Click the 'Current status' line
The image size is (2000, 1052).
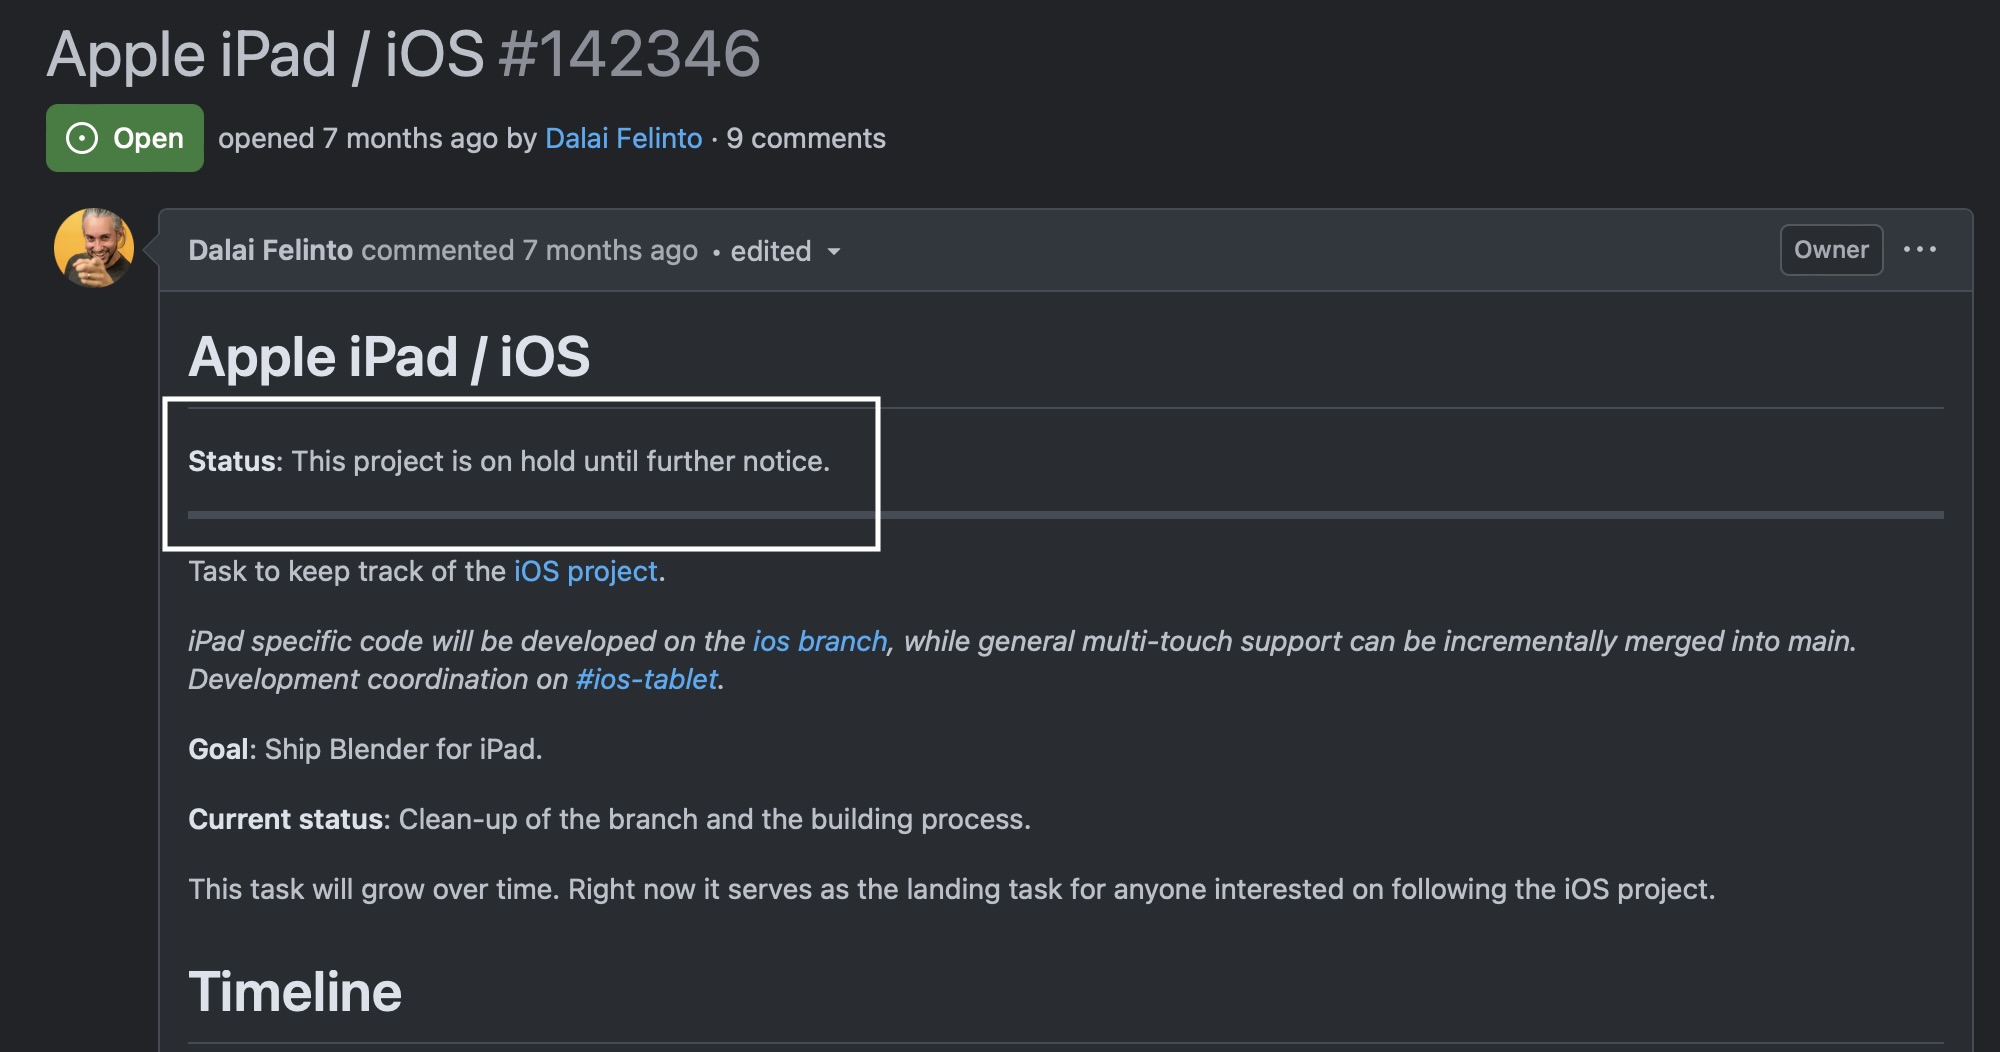pyautogui.click(x=609, y=819)
